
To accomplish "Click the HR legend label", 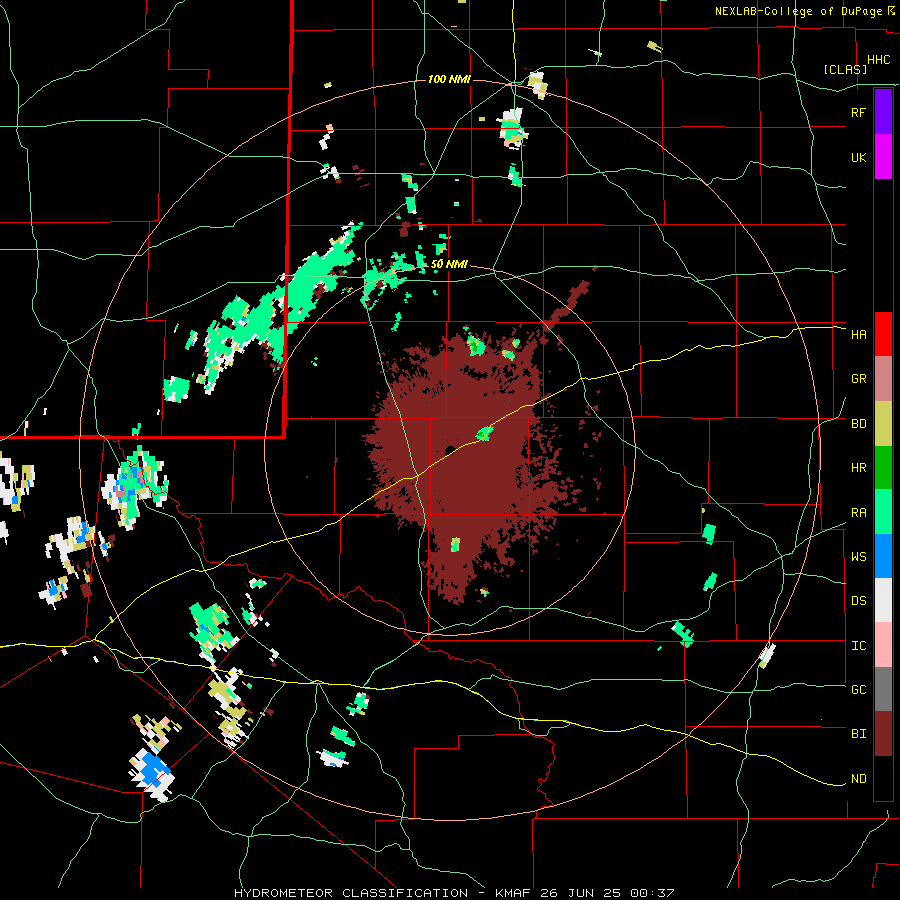I will [x=858, y=468].
